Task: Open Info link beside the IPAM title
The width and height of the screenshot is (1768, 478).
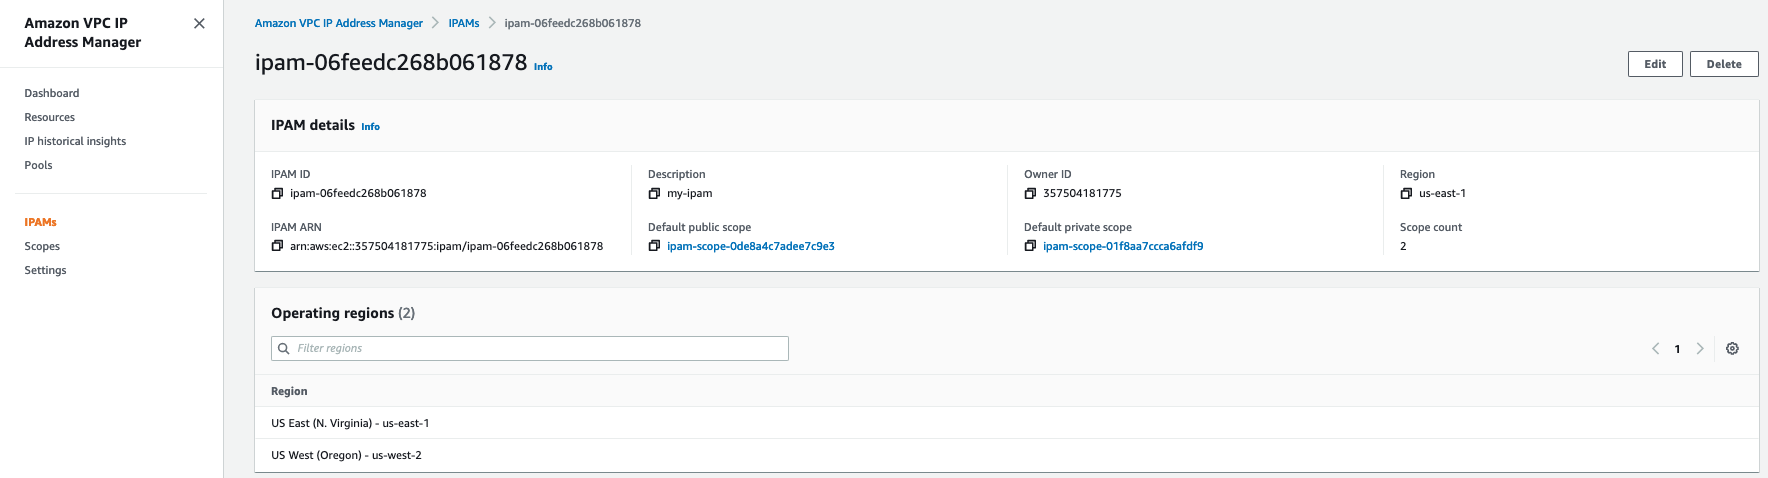Action: click(x=543, y=67)
